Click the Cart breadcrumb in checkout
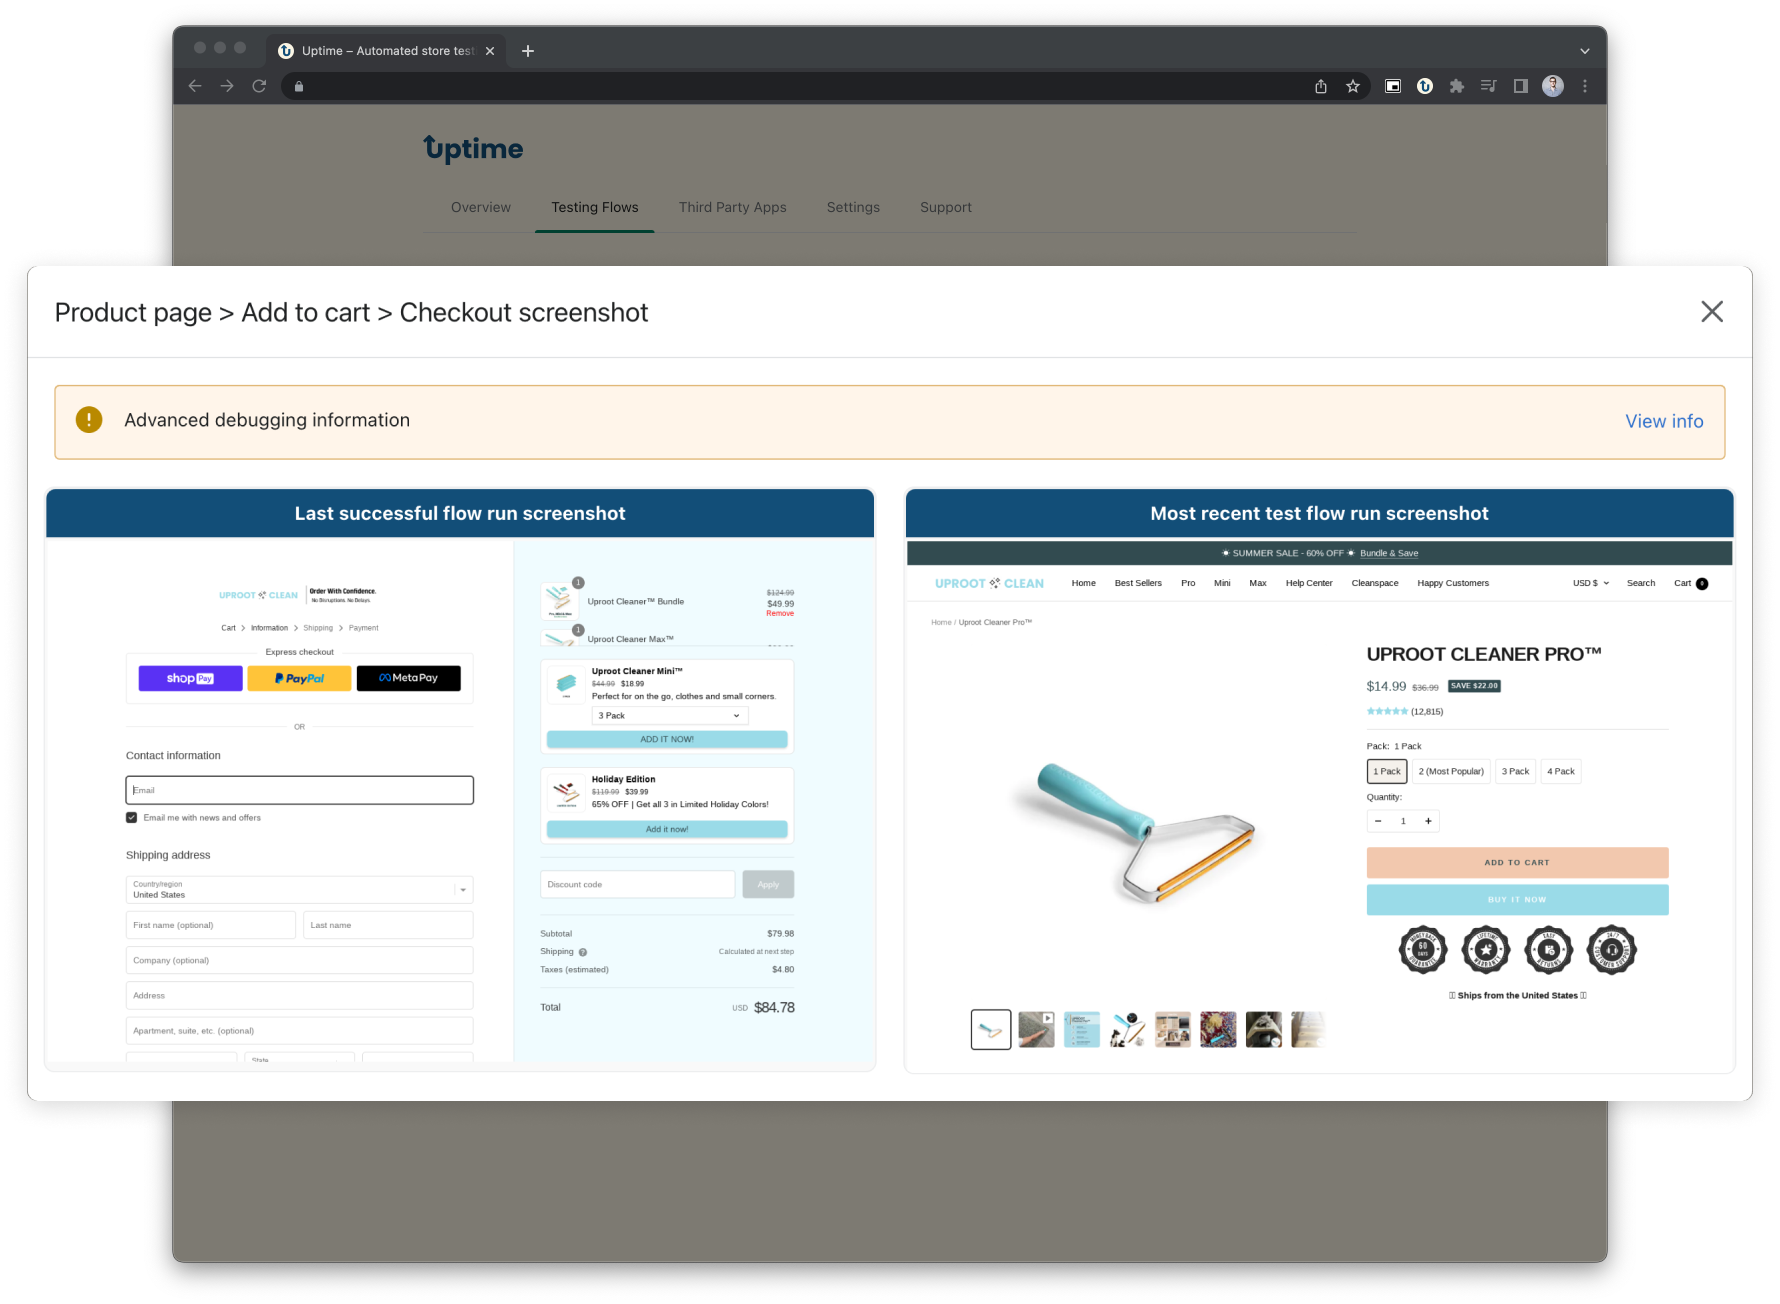 (x=228, y=628)
